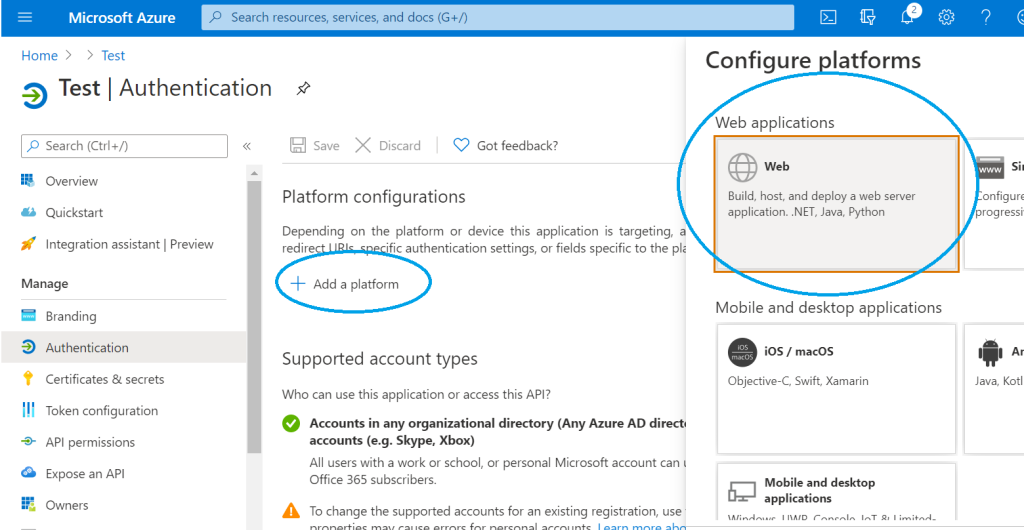Click the Discard button

click(x=388, y=146)
